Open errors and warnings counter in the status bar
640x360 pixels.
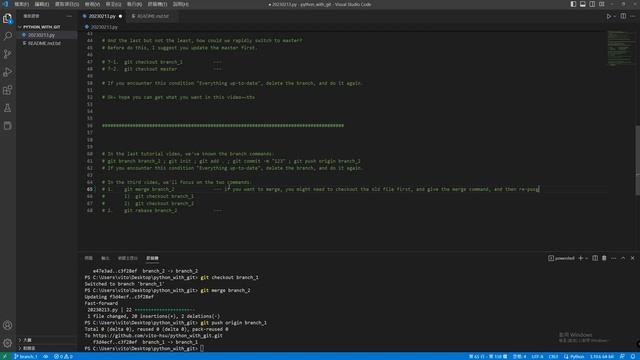pyautogui.click(x=63, y=356)
